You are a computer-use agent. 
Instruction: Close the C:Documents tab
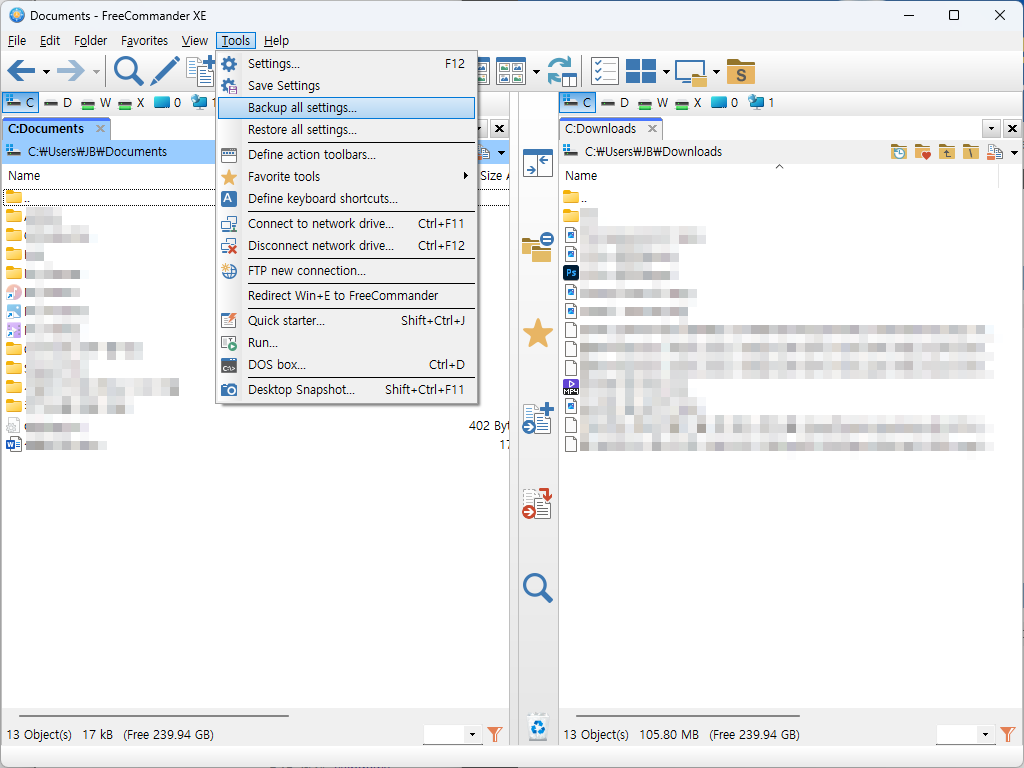pyautogui.click(x=100, y=129)
